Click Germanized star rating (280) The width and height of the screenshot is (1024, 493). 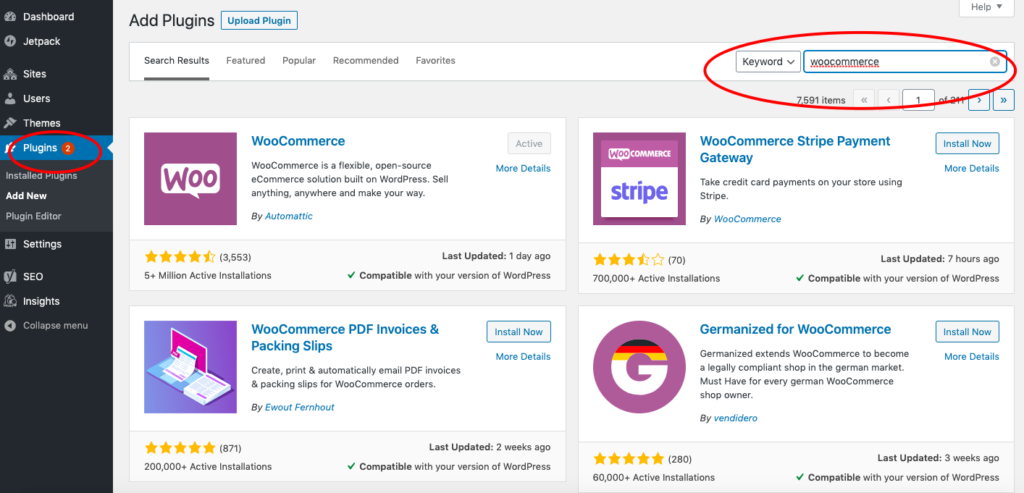tap(628, 459)
